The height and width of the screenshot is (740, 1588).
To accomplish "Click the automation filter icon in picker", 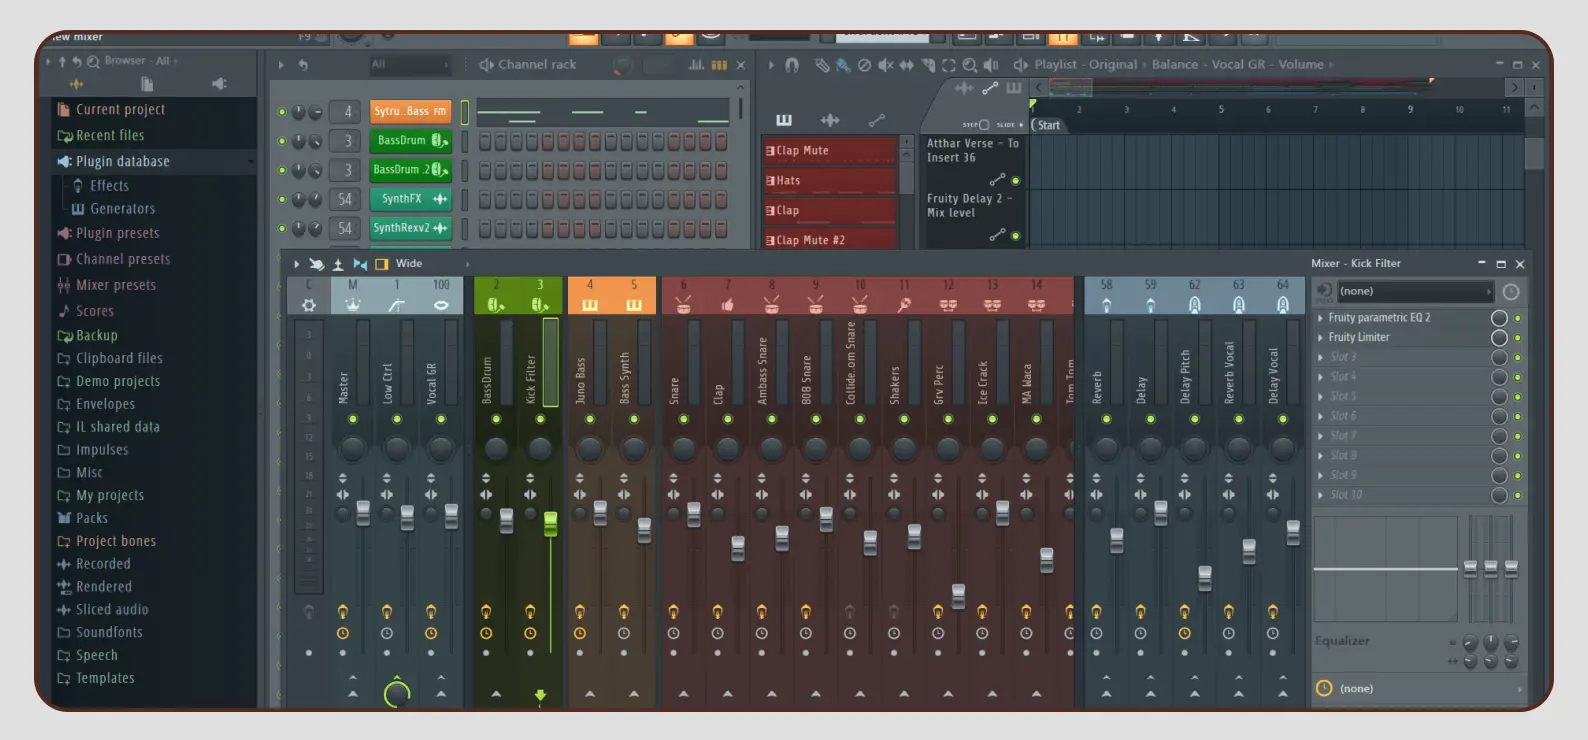I will pos(876,120).
